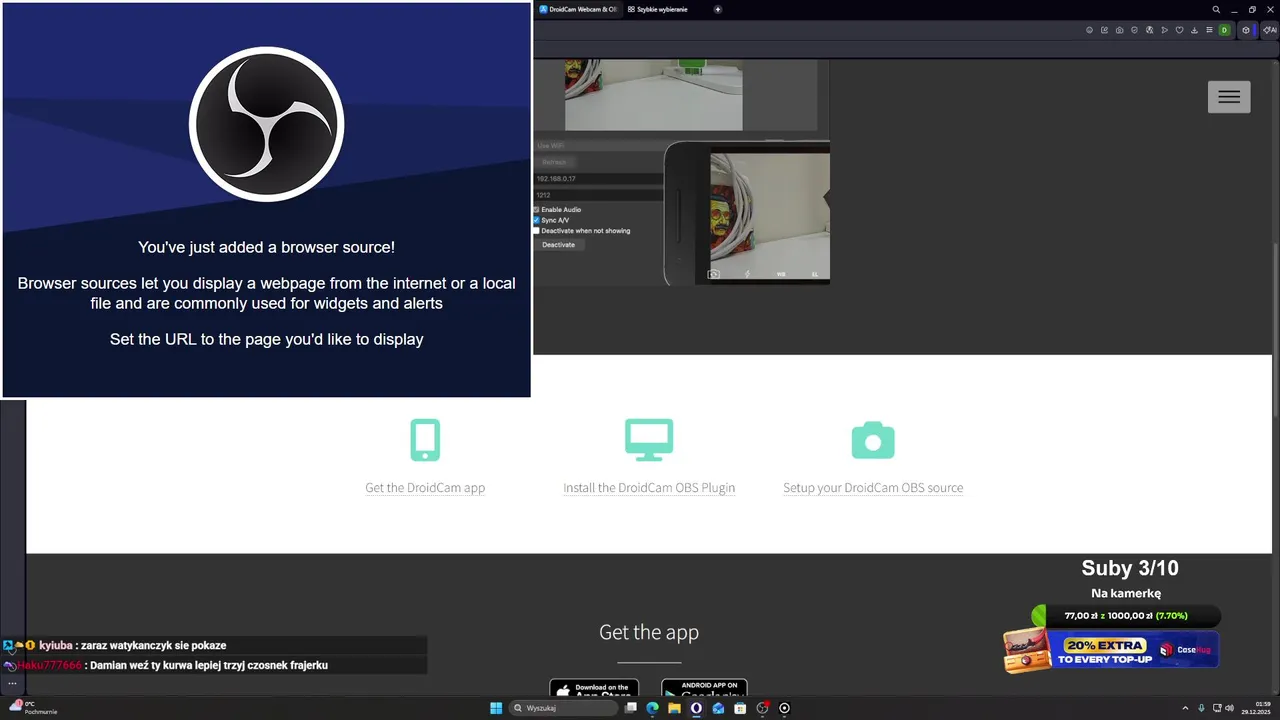The width and height of the screenshot is (1280, 720).
Task: Click the phone icon above Get the DroidCam app
Action: click(425, 440)
